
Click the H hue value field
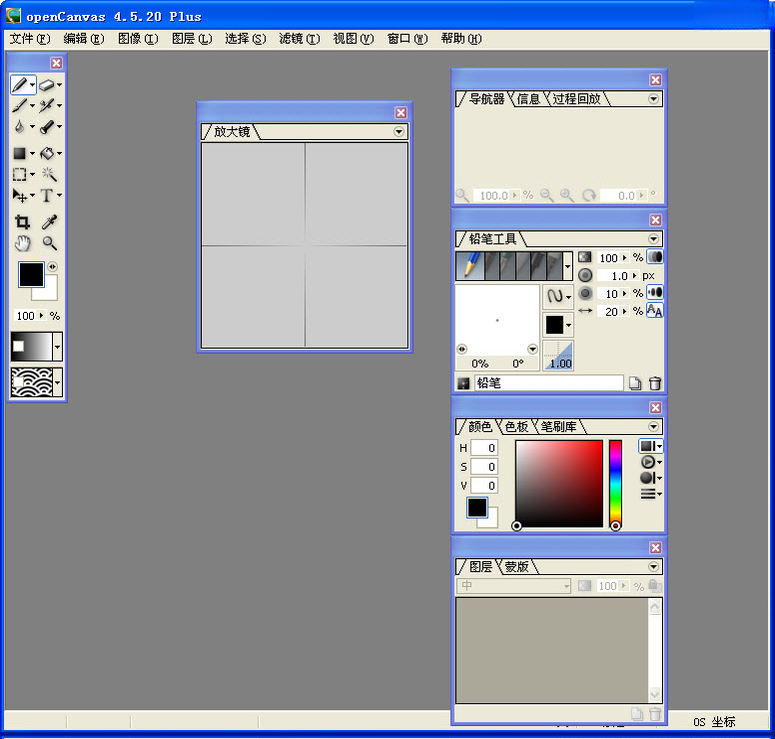tap(484, 448)
